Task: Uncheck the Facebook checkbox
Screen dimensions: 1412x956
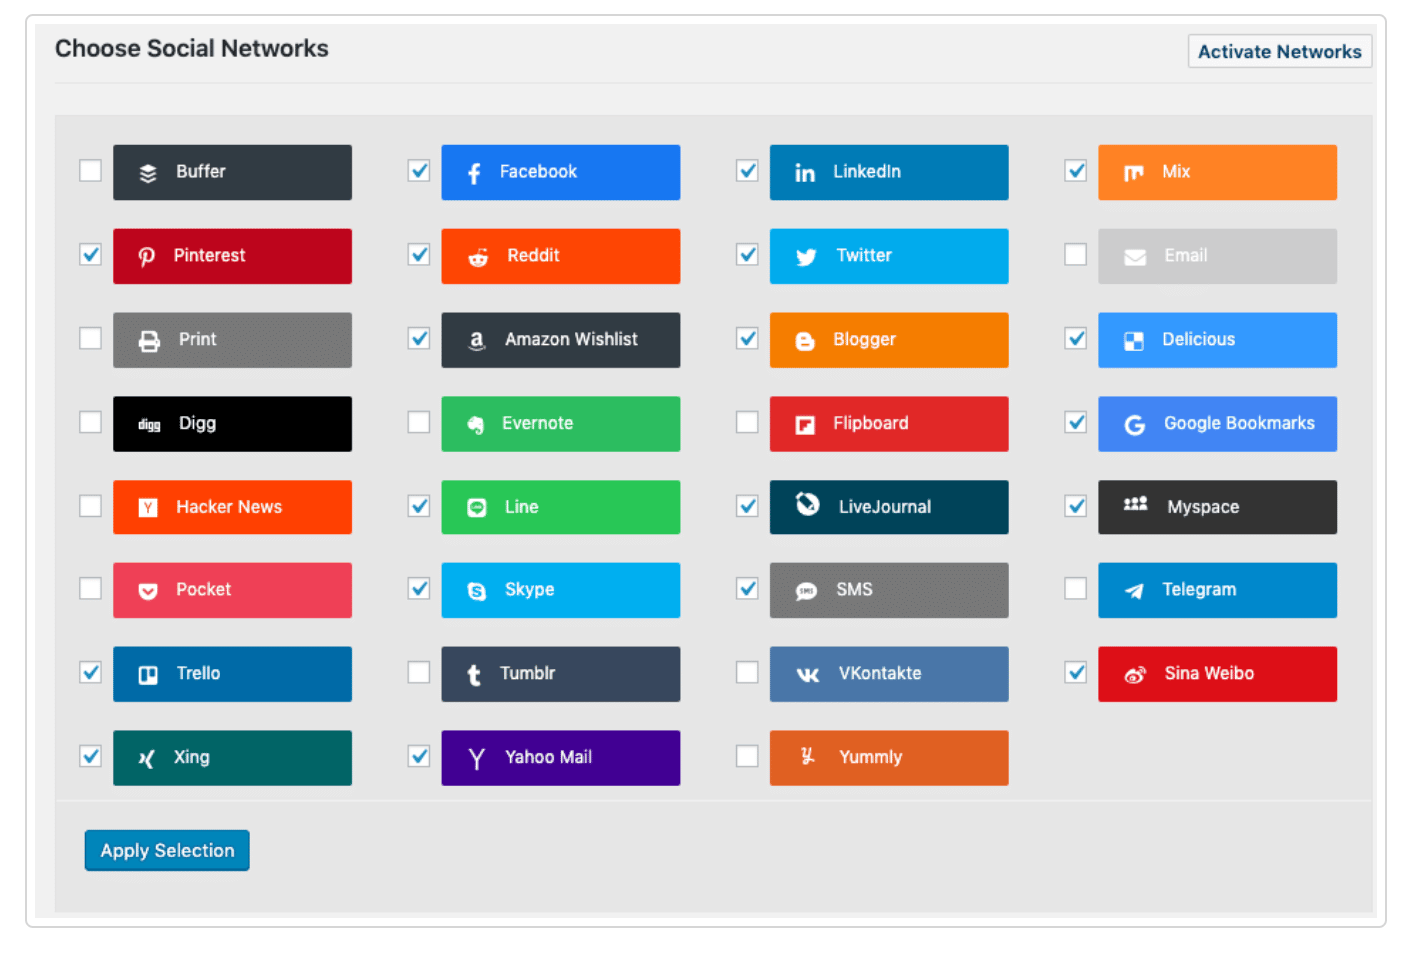Action: pyautogui.click(x=419, y=171)
